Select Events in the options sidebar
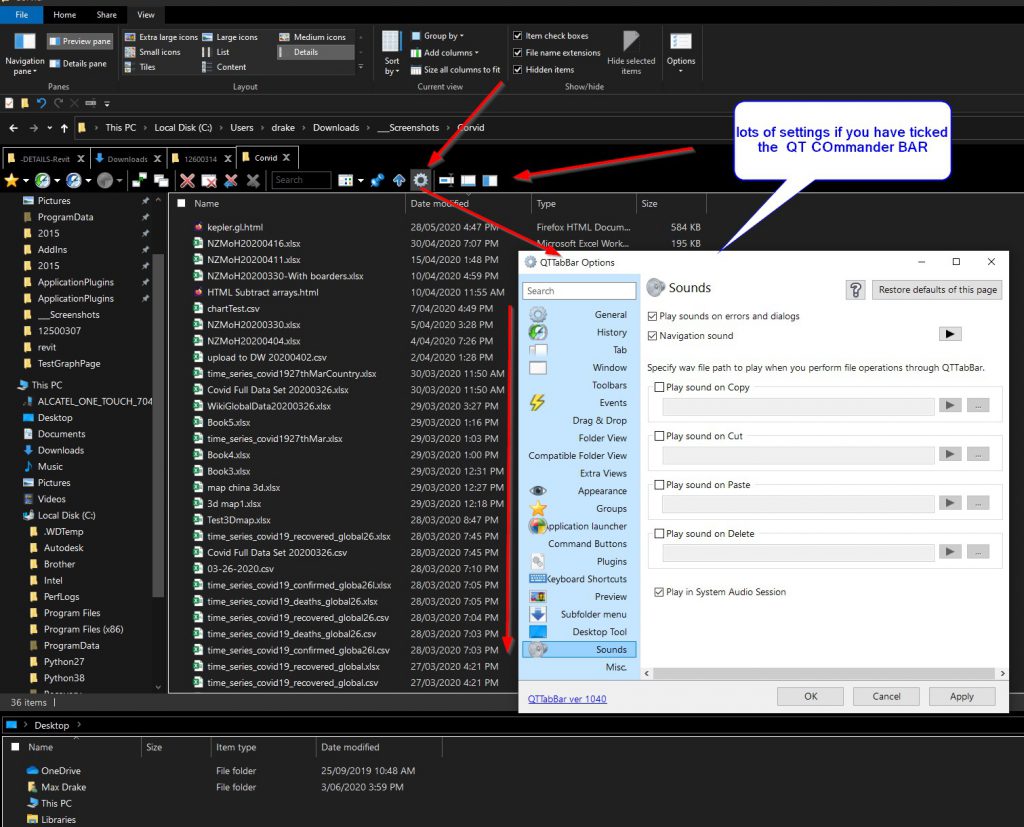This screenshot has width=1024, height=827. (x=612, y=403)
